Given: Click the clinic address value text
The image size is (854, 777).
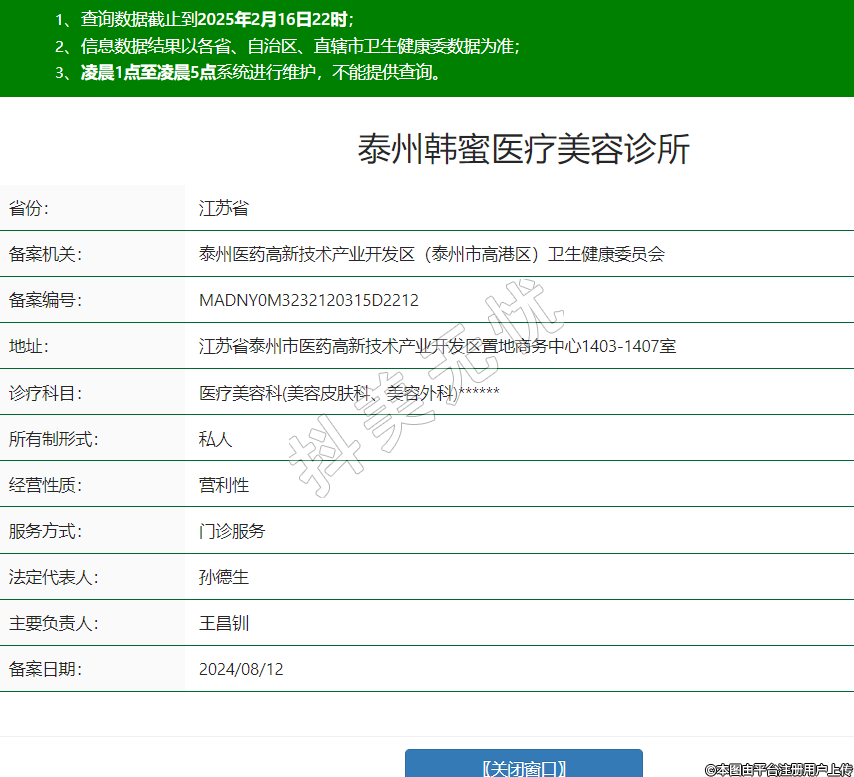Looking at the screenshot, I should click(437, 346).
